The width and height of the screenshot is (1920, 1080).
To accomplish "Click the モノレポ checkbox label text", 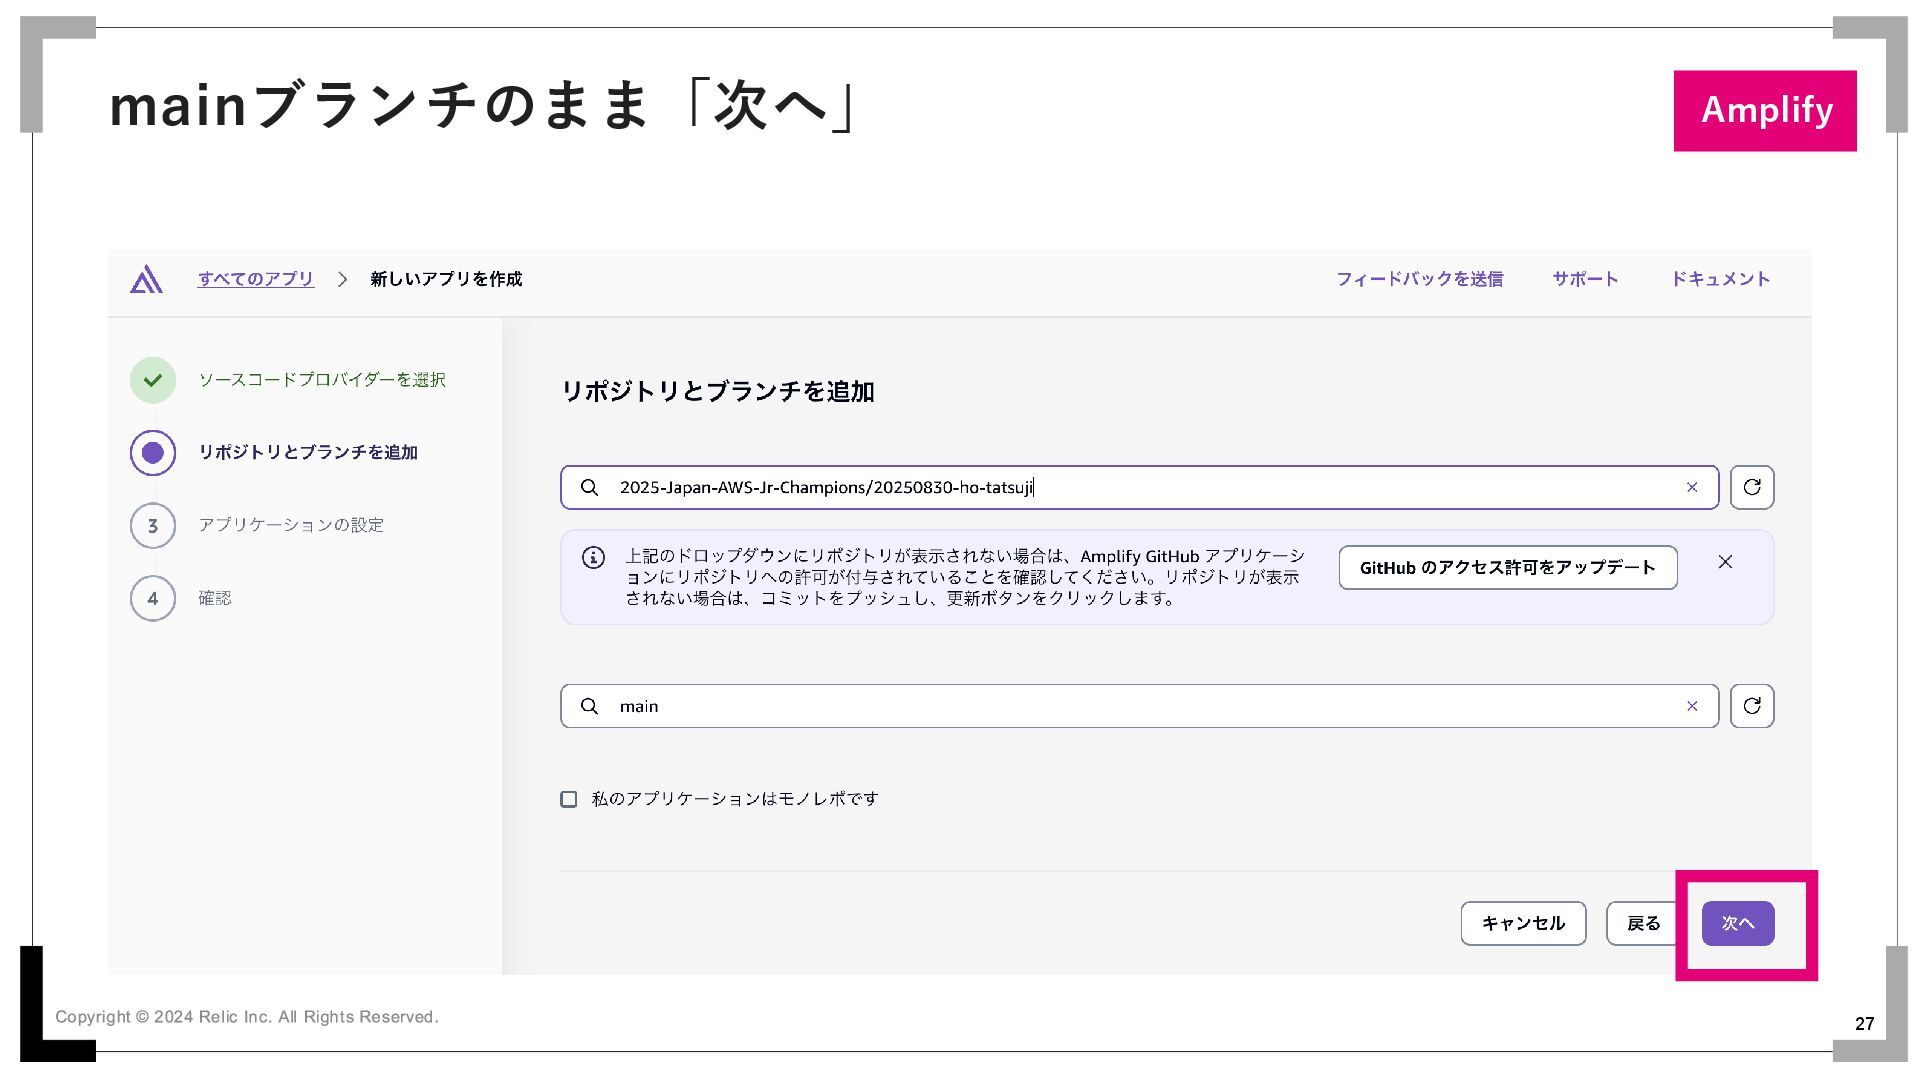I will (735, 799).
